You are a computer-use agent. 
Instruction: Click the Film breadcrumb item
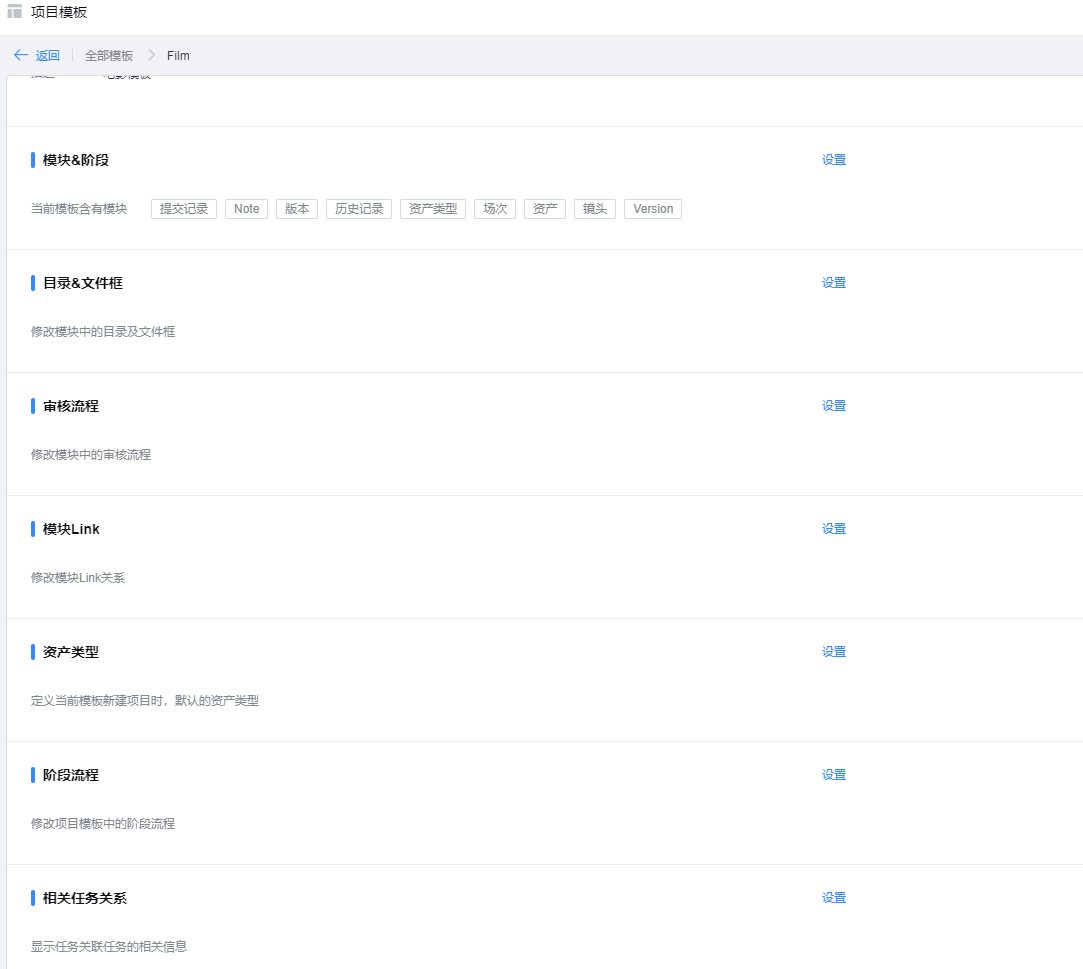[178, 55]
